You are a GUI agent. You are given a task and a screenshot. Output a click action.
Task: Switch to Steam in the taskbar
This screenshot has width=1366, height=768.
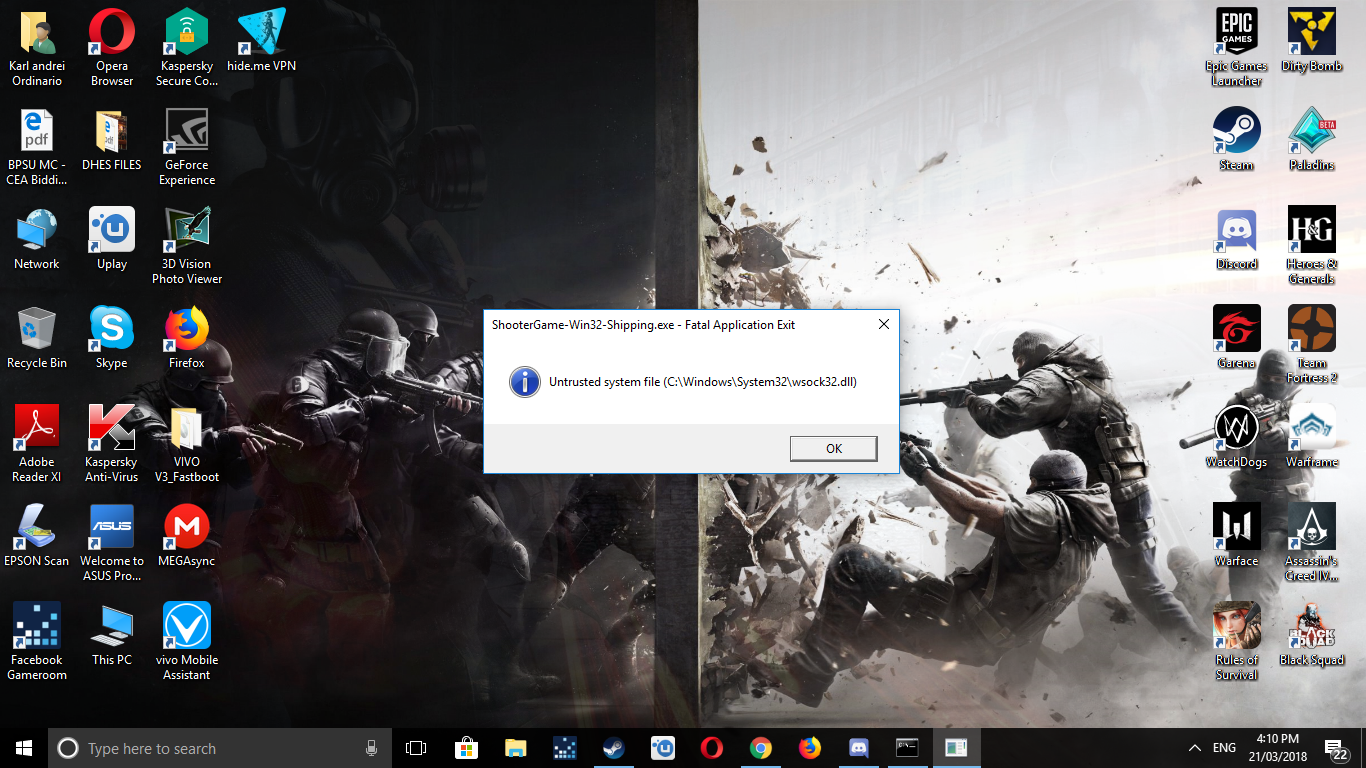(x=613, y=748)
